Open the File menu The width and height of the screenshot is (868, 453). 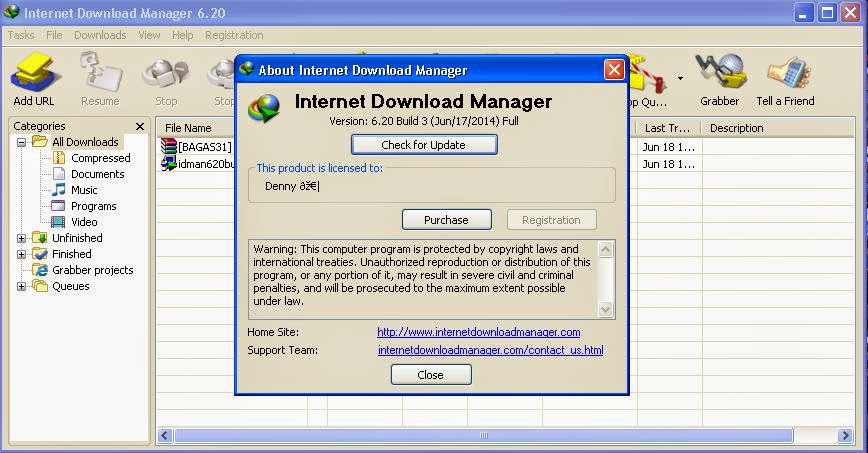coord(54,35)
